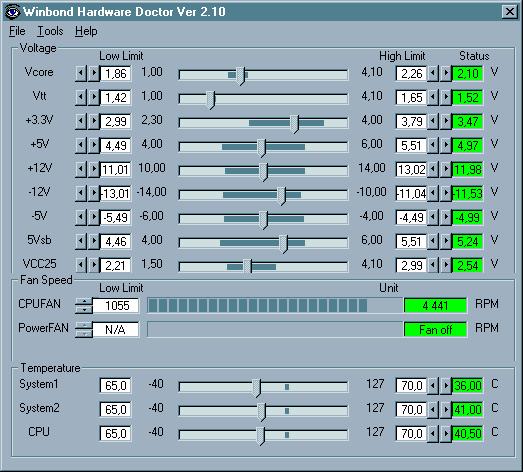Decrease CPU high temperature limit
The width and height of the screenshot is (523, 472).
(433, 434)
